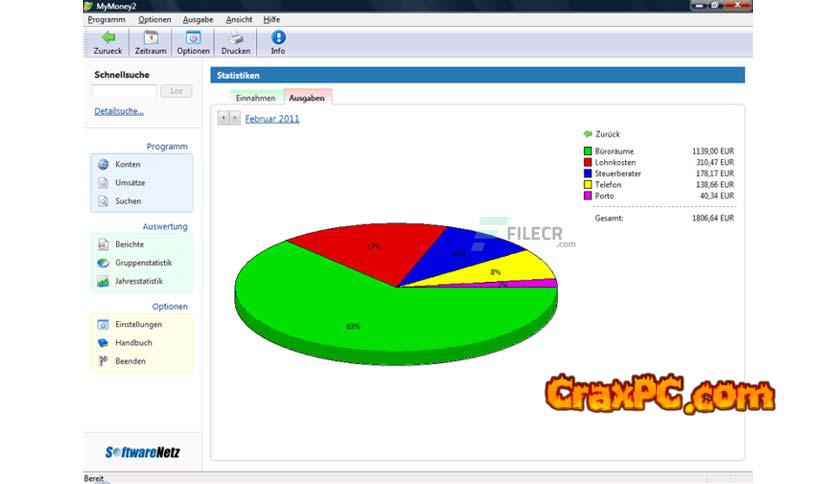Click the Gesamt total 1806,64 EUR value
Image resolution: width=836 pixels, height=484 pixels.
pyautogui.click(x=713, y=218)
